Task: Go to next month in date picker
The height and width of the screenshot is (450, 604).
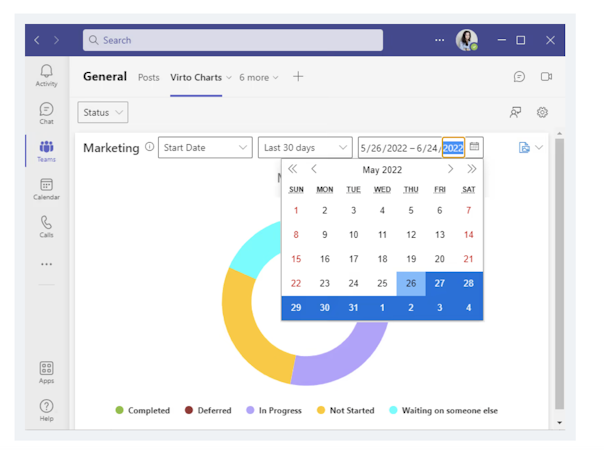Action: [x=450, y=169]
